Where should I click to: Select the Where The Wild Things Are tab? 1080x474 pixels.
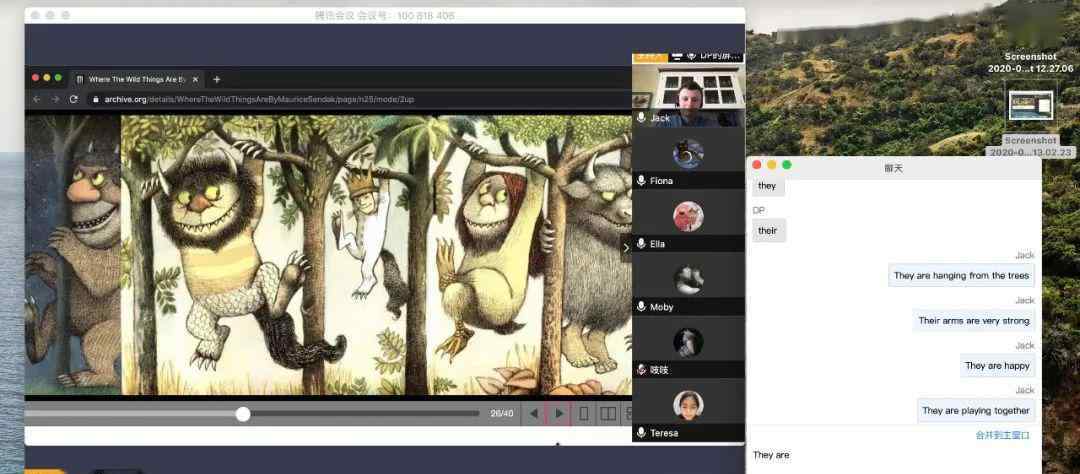point(136,79)
